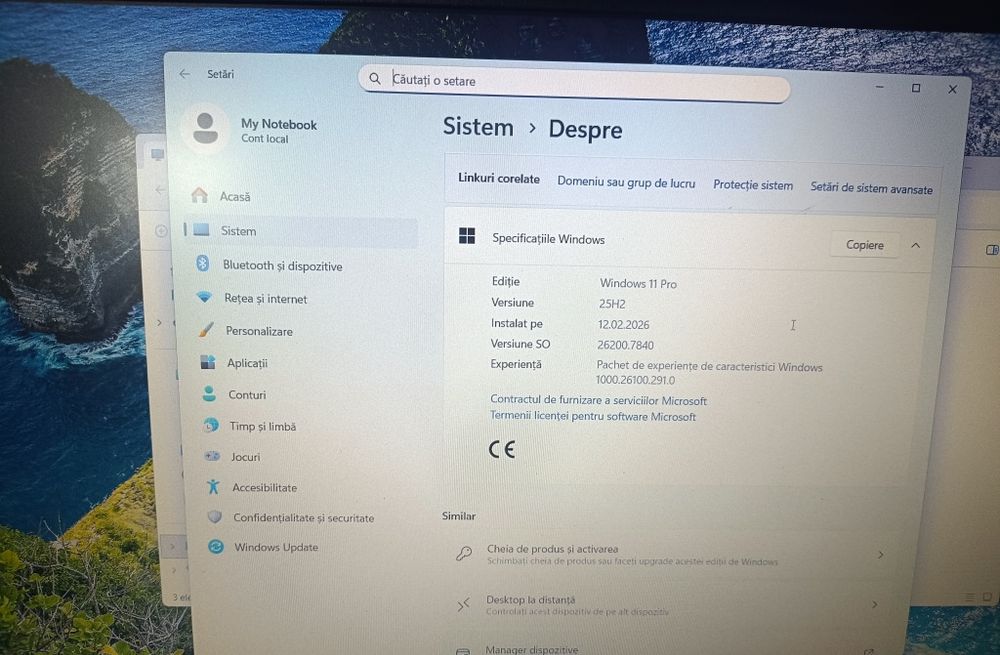Maximize the Settings window

pos(916,88)
